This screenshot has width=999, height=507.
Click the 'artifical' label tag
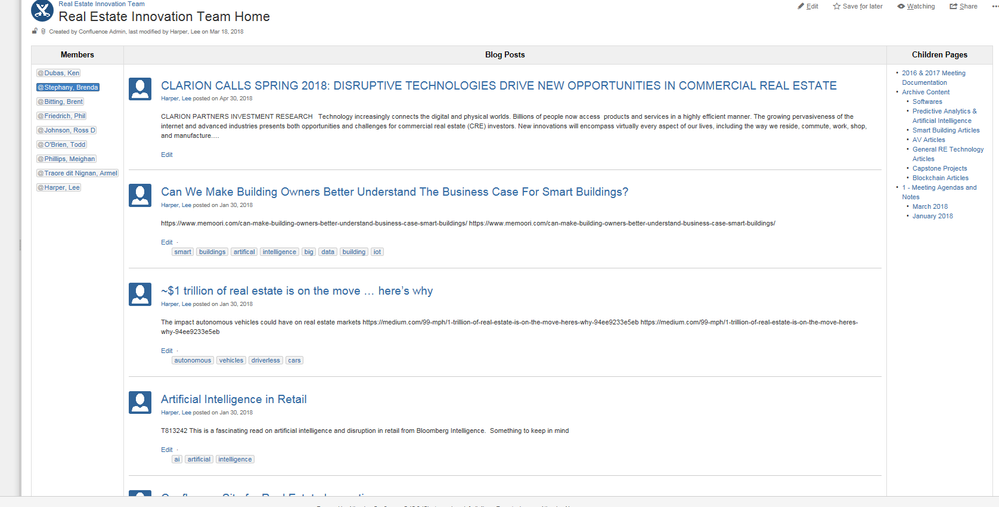click(x=244, y=252)
